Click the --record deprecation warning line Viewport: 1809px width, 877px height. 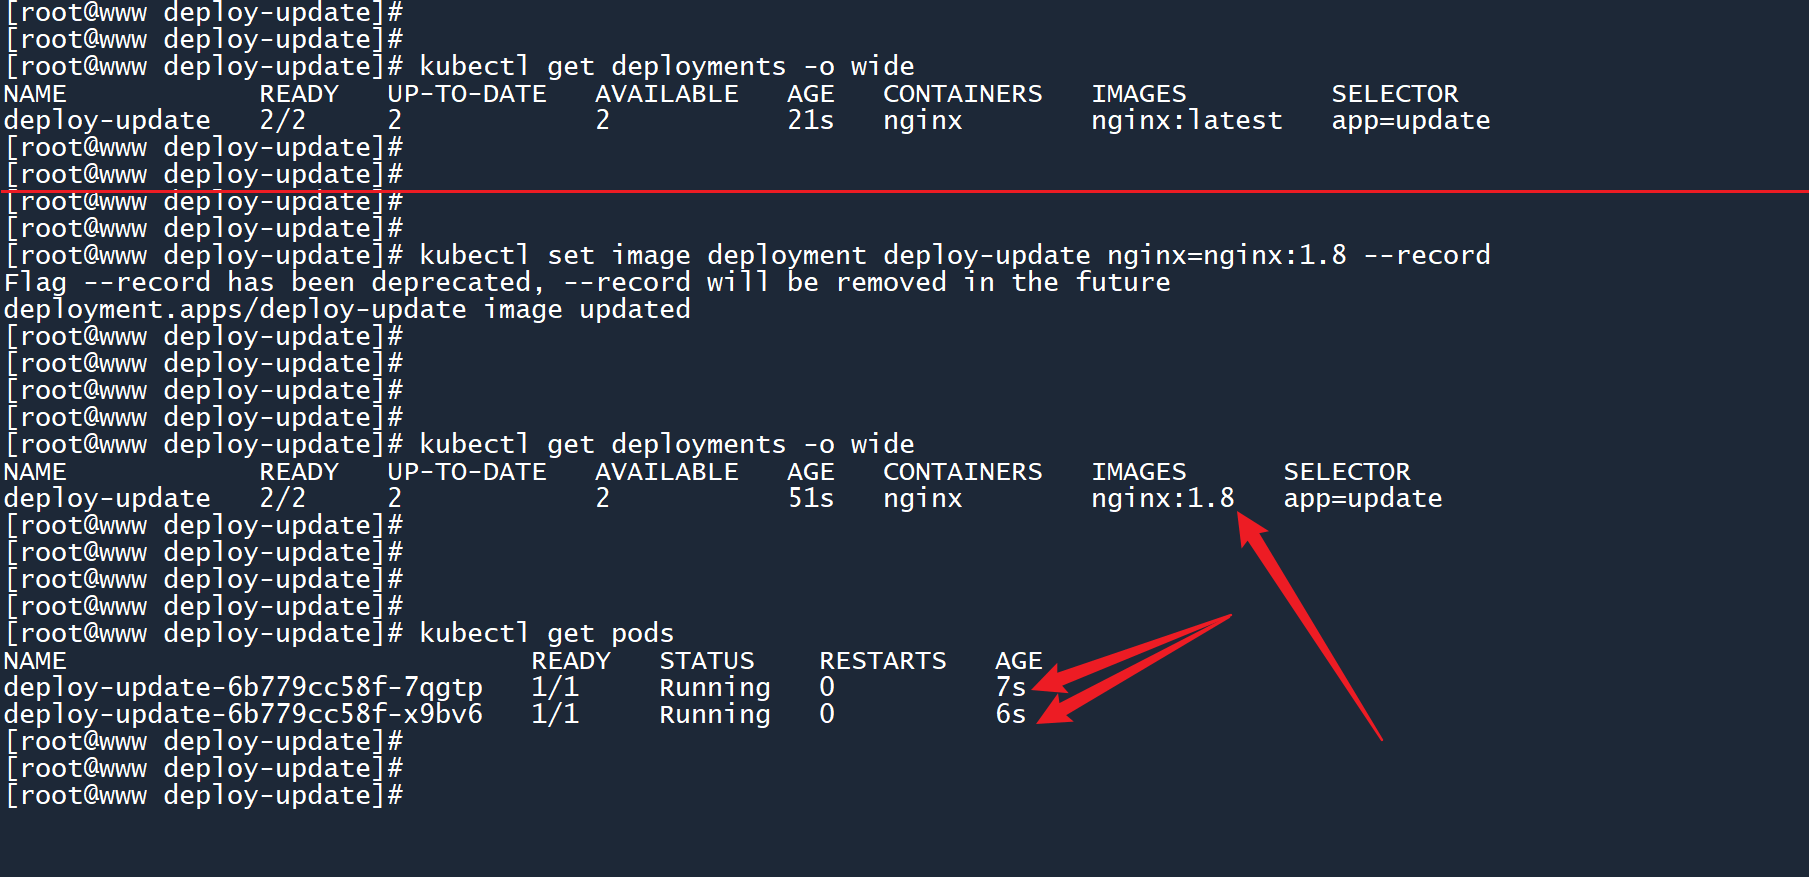[587, 283]
